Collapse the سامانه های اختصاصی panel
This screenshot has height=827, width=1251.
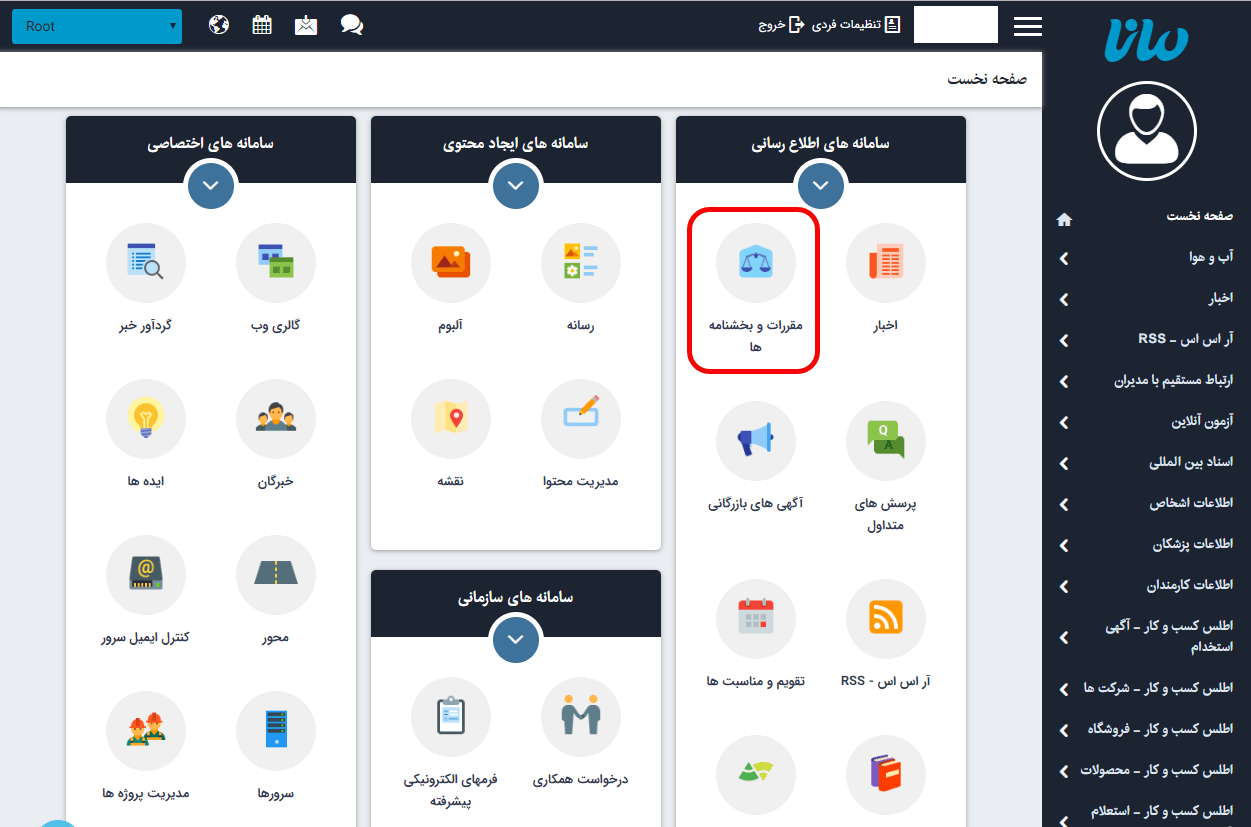pos(211,185)
